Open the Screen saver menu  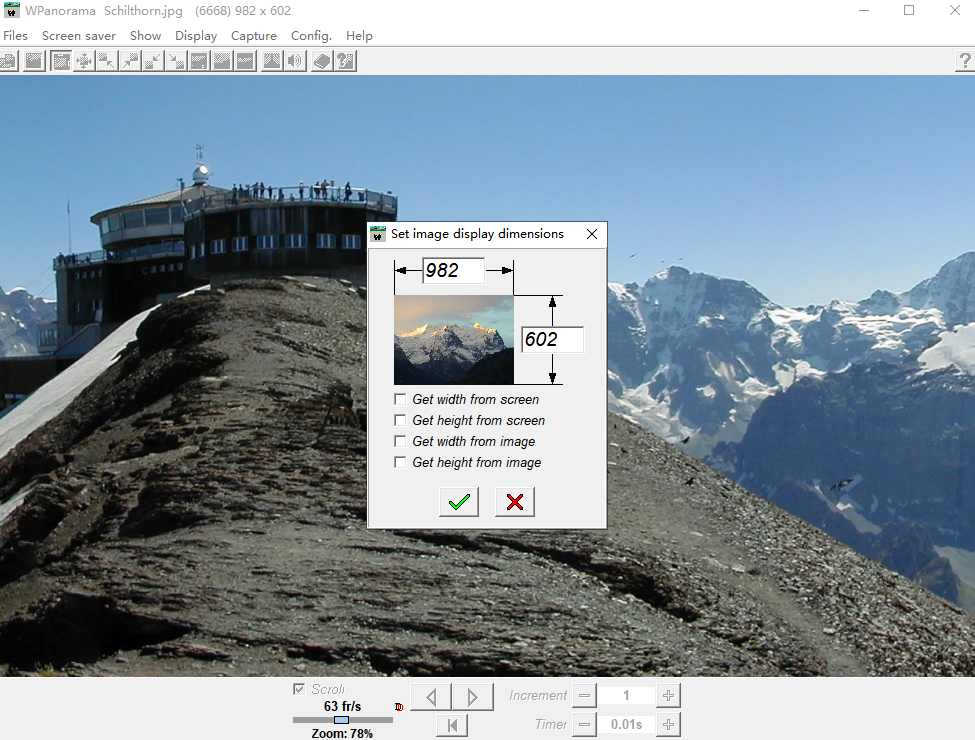point(79,36)
